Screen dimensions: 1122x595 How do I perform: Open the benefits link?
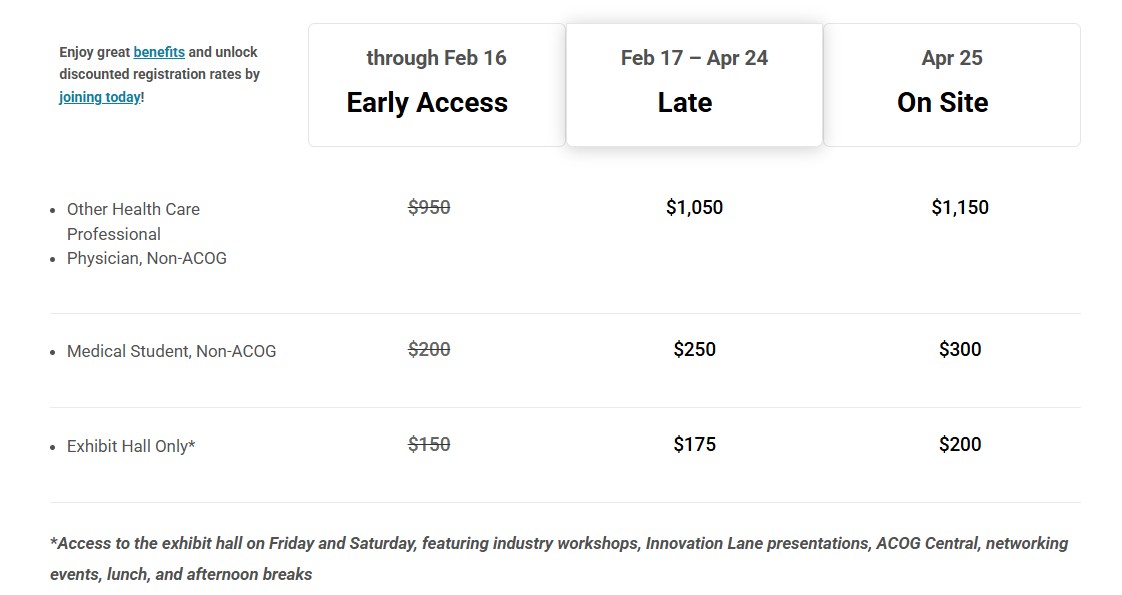(159, 52)
